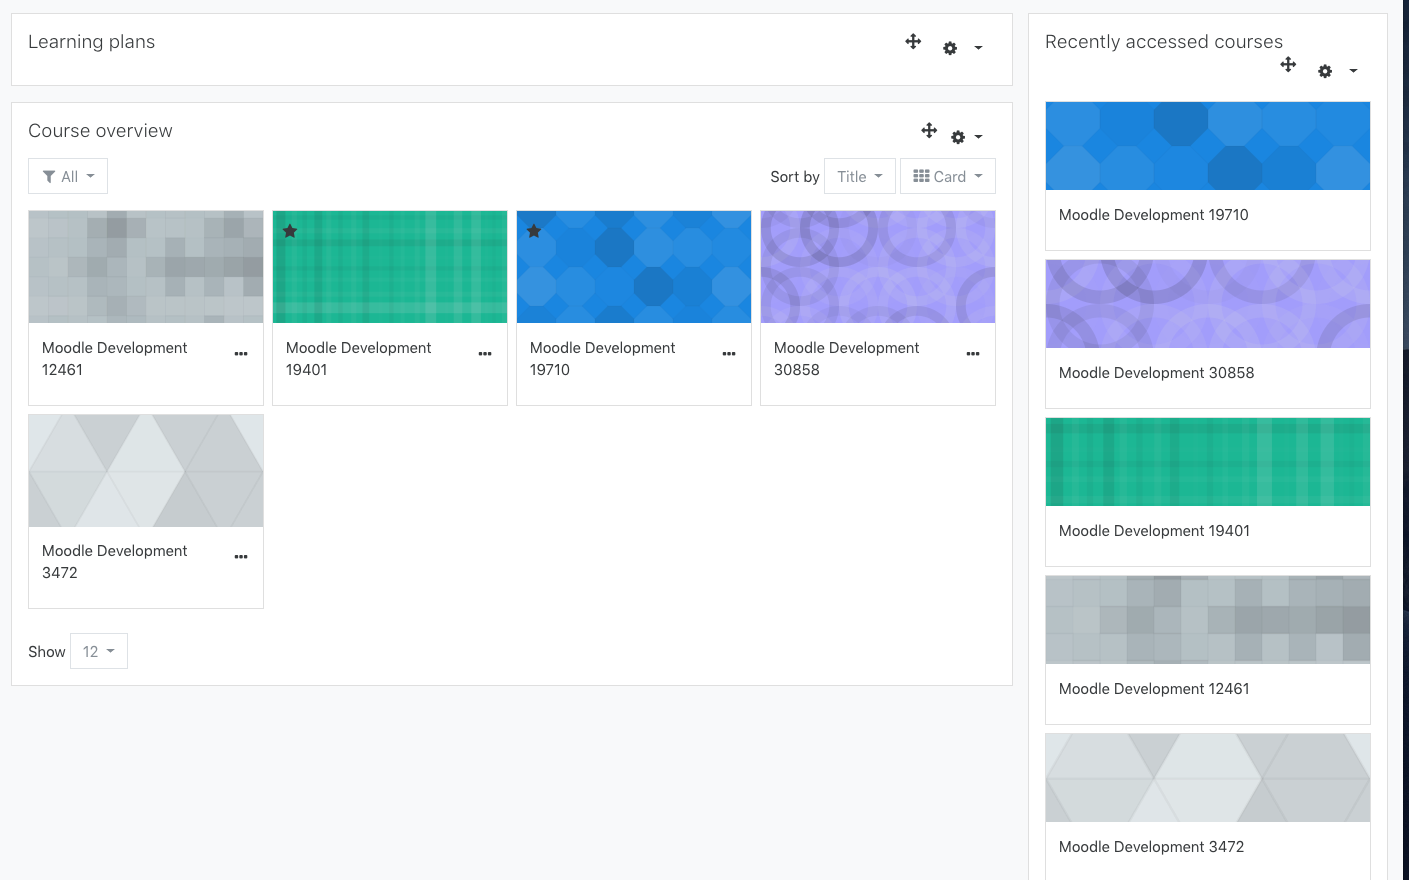Open gear actions menu in Recently accessed courses
This screenshot has width=1409, height=880.
(1325, 71)
